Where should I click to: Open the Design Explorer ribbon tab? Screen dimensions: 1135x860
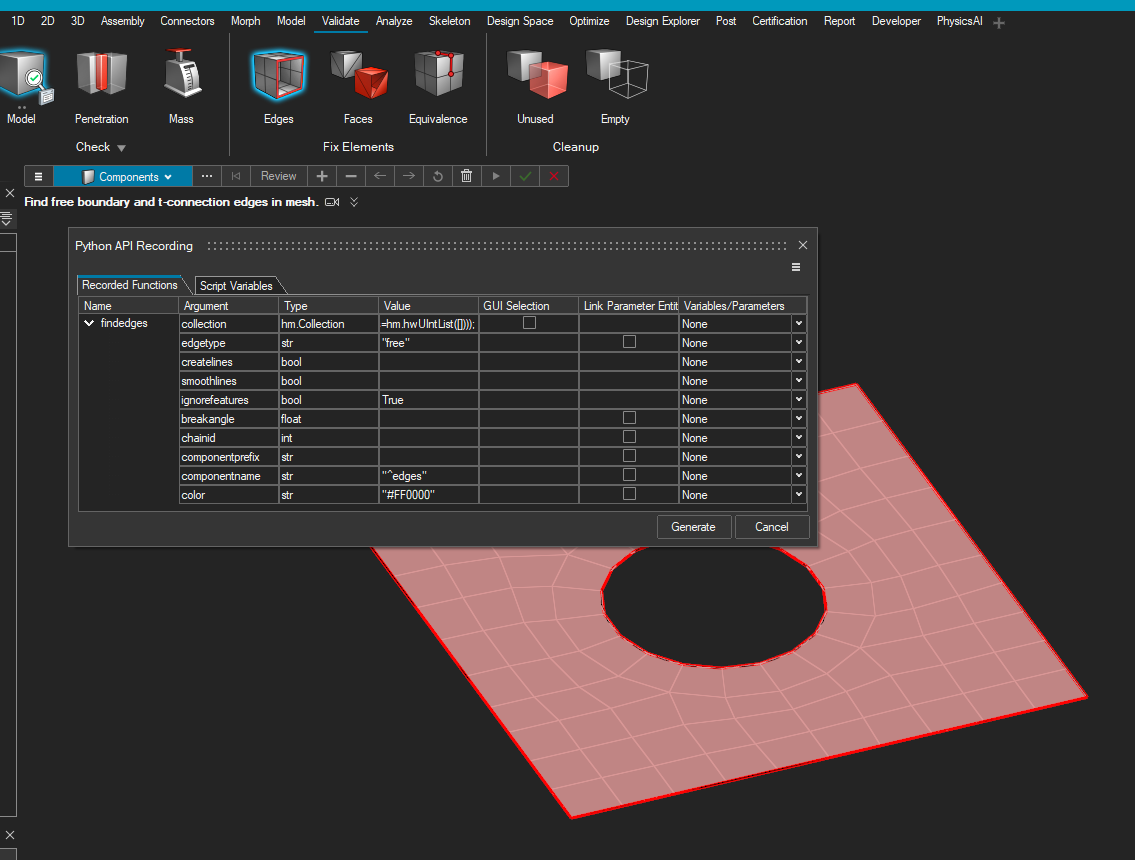click(x=663, y=21)
